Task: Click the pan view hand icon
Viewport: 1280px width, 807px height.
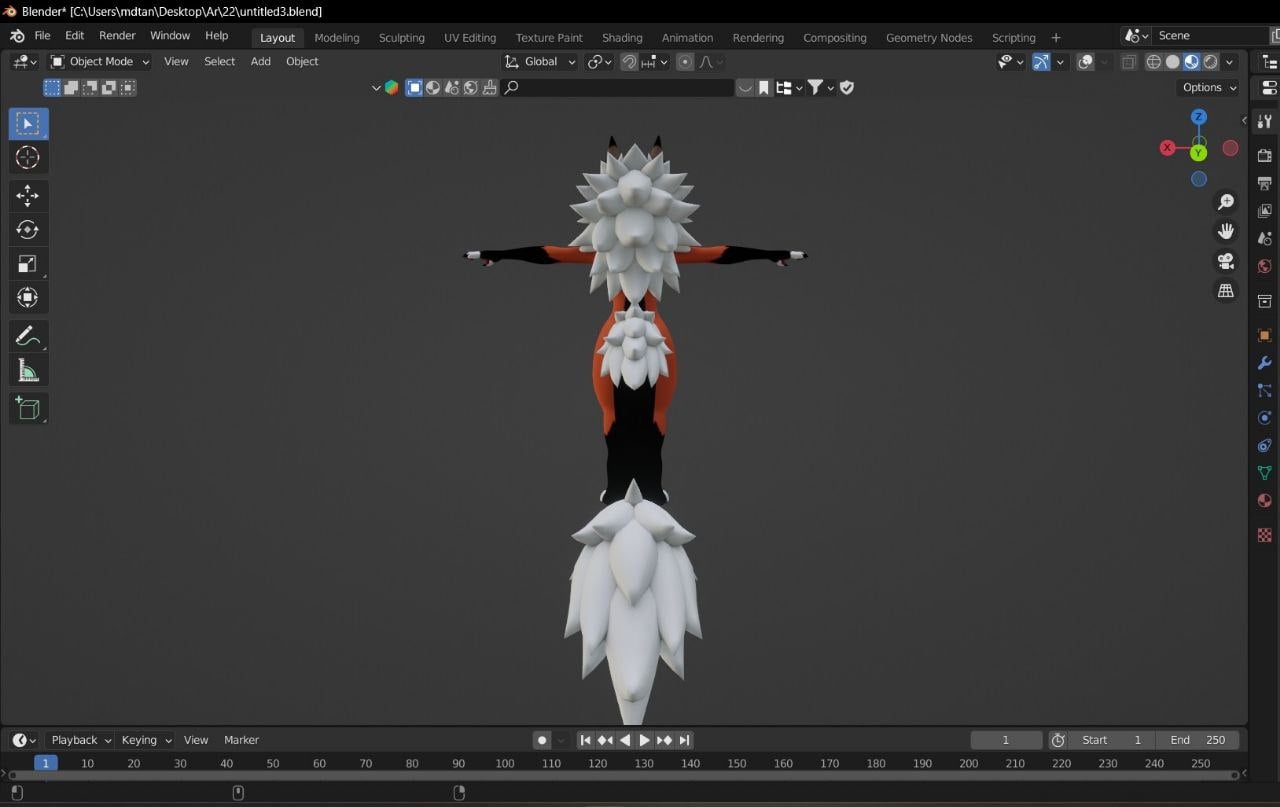Action: [1226, 231]
